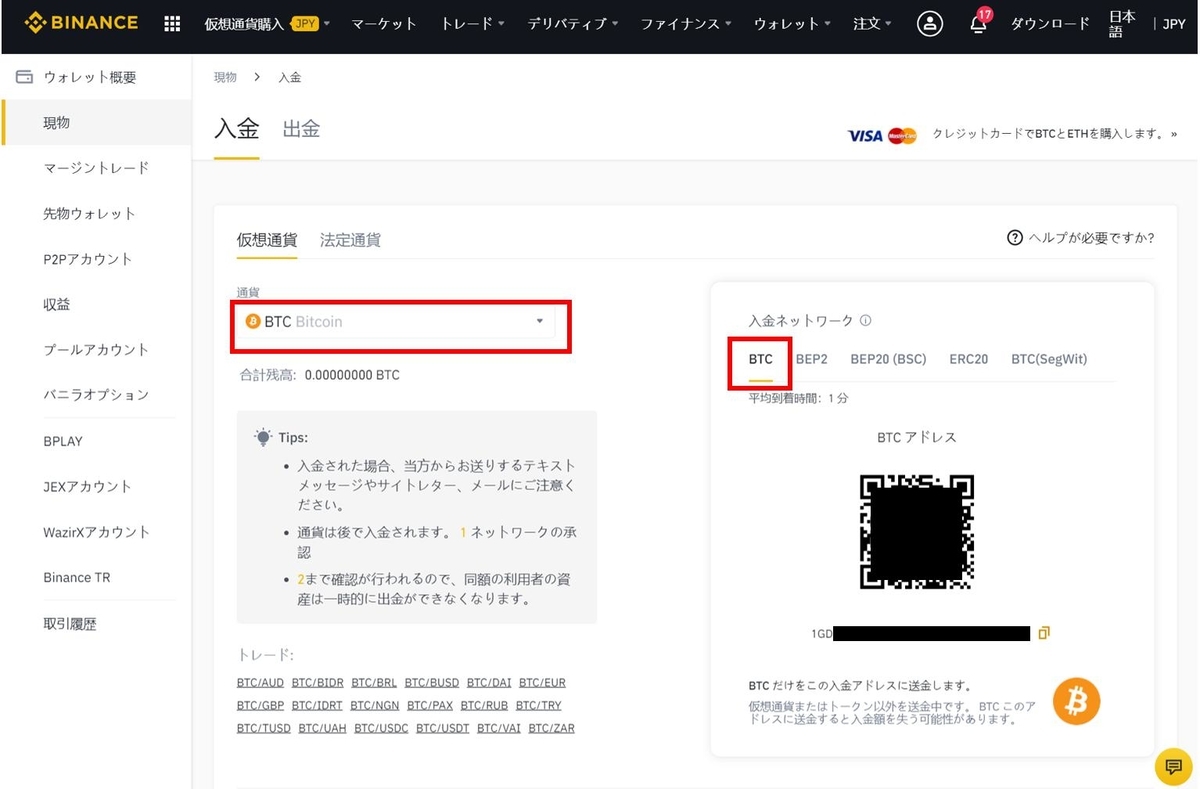1200x789 pixels.
Task: Open バニラオプション in the sidebar
Action: click(x=96, y=394)
